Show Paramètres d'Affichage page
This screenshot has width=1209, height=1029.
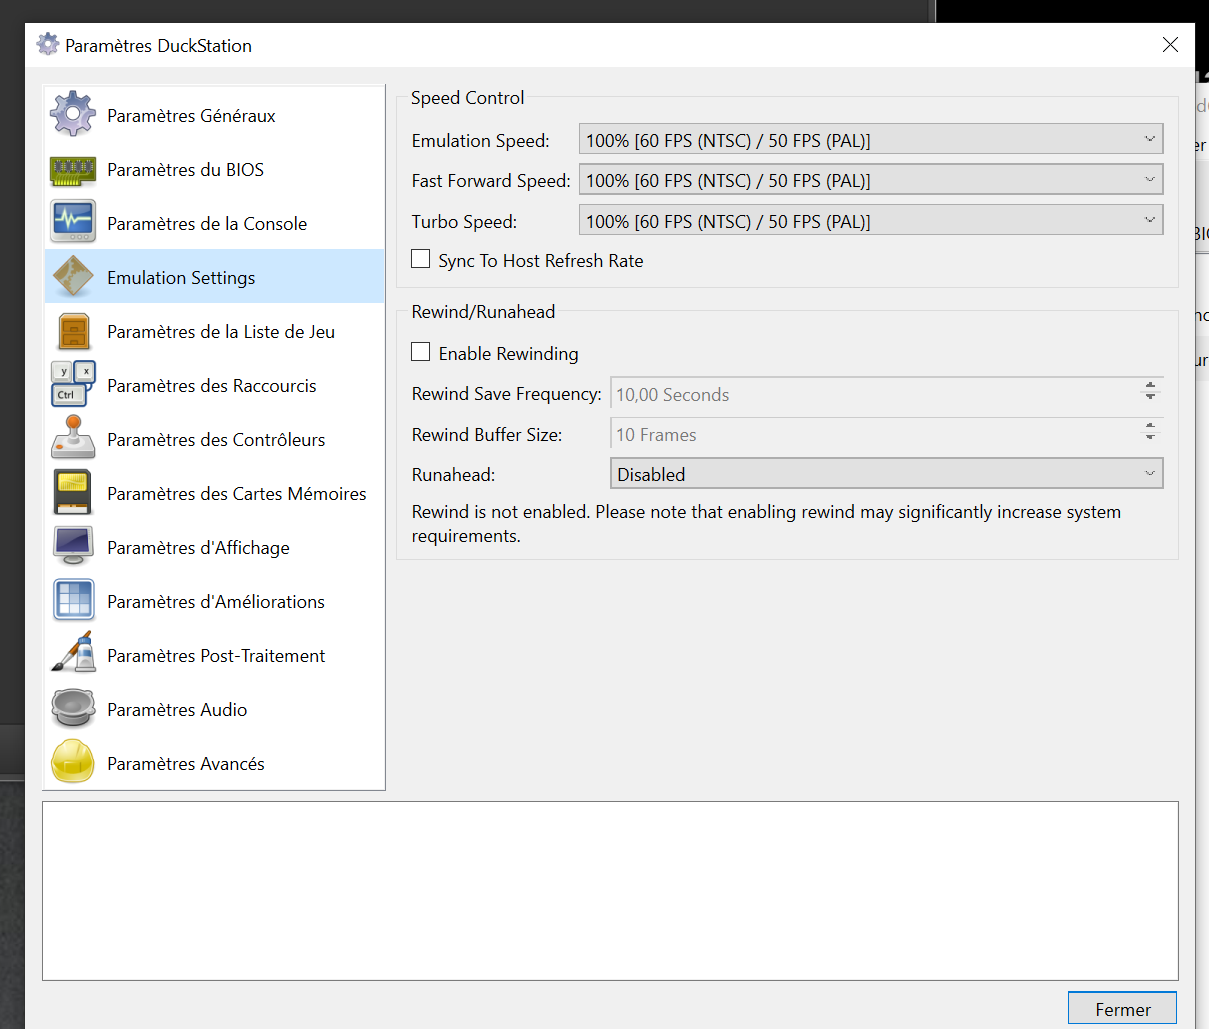[215, 547]
